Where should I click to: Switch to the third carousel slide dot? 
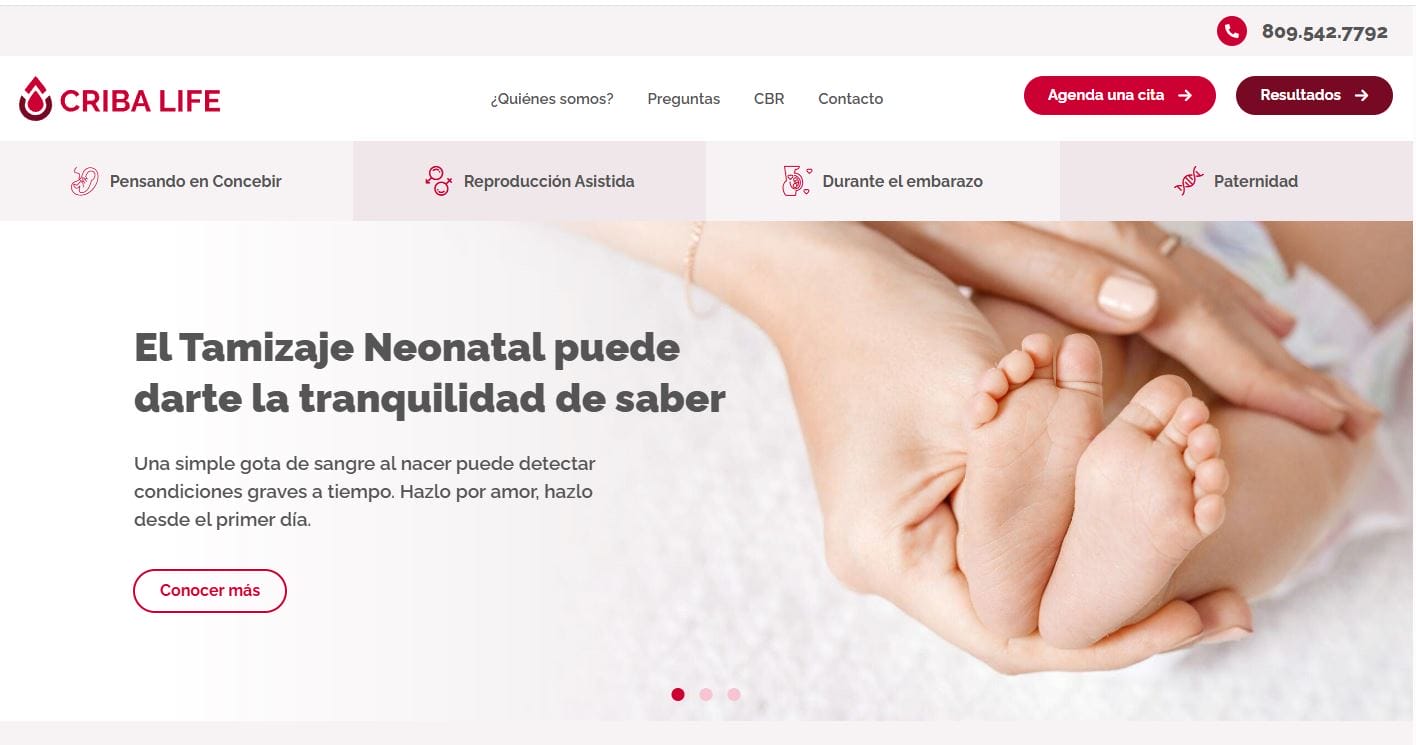click(734, 694)
